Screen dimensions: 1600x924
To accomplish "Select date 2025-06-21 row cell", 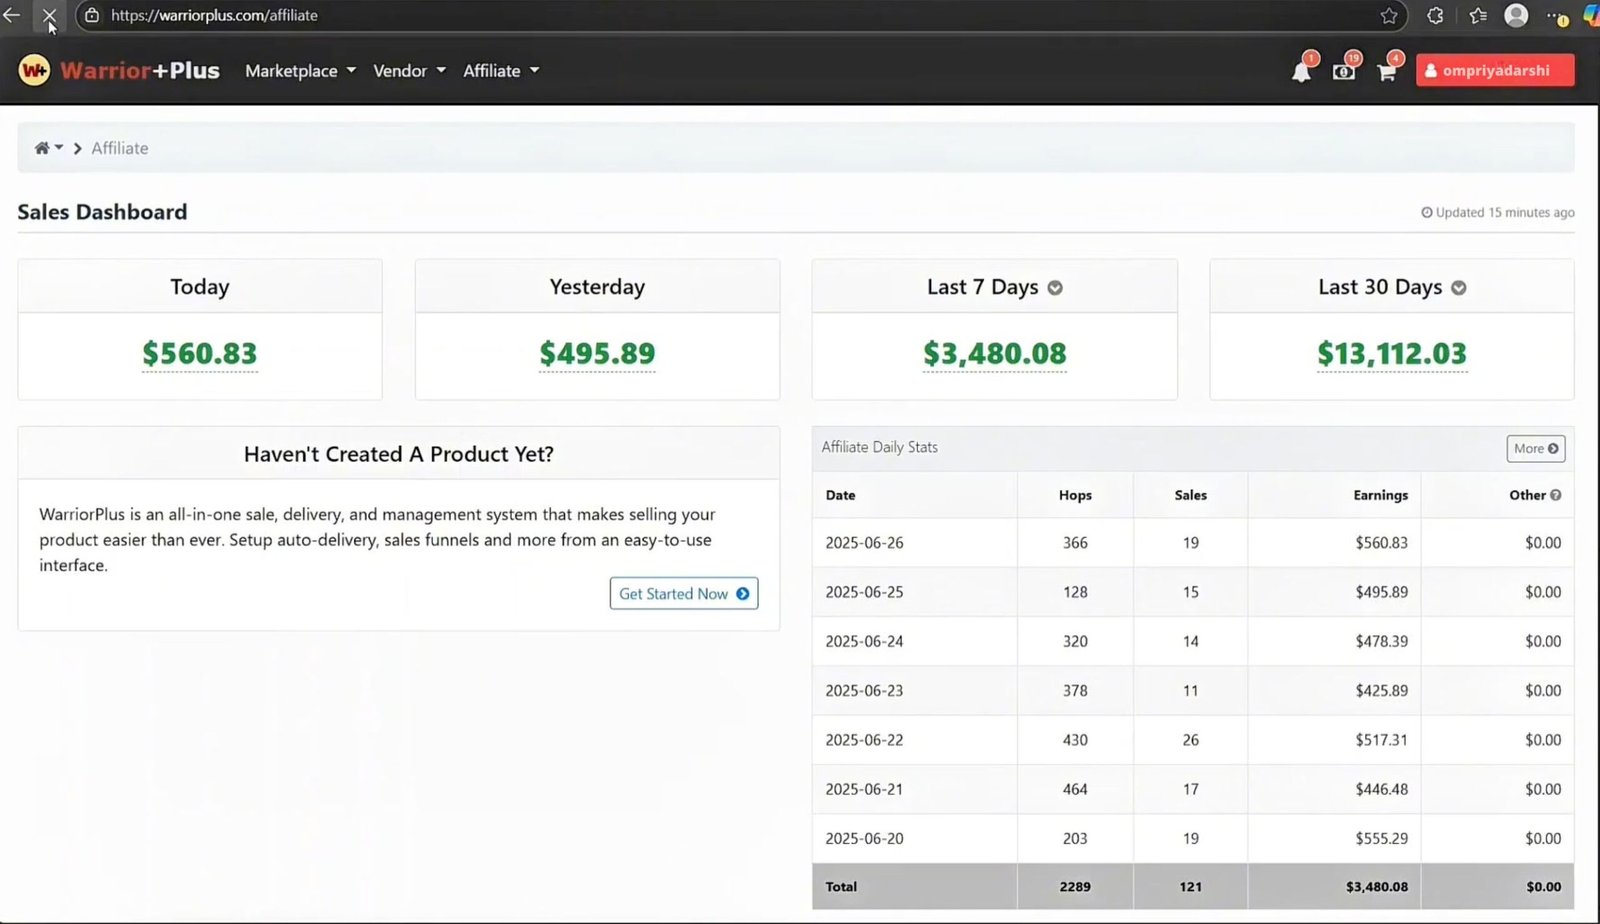I will click(x=864, y=789).
